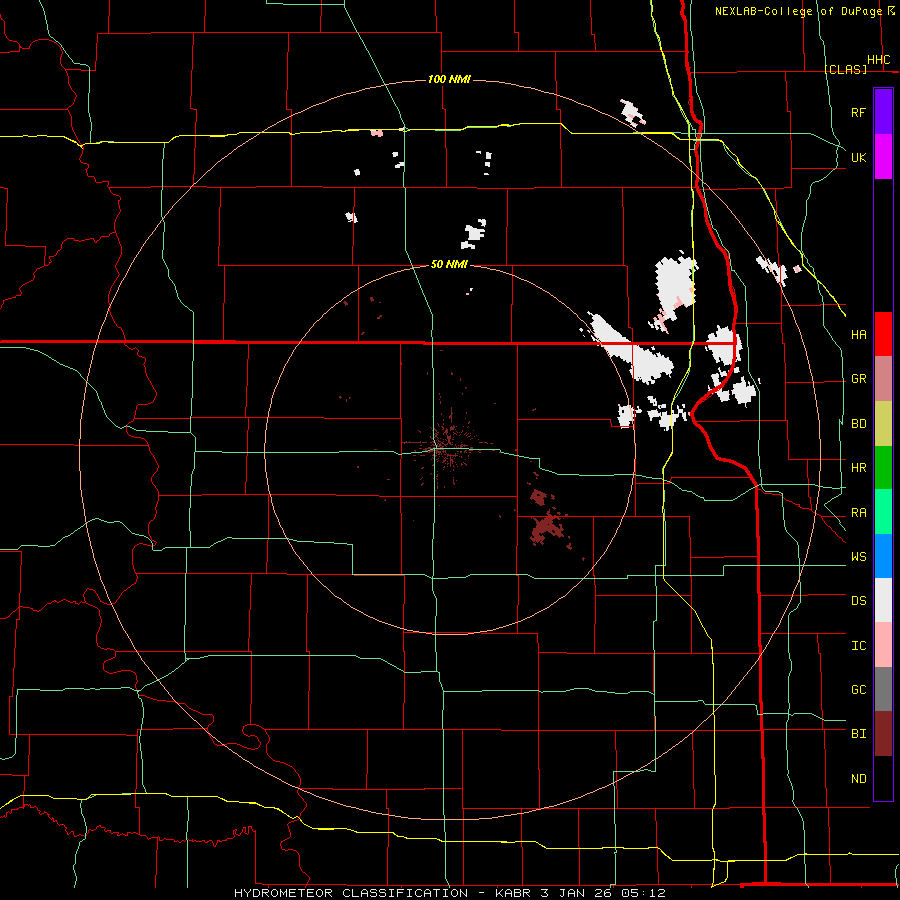The height and width of the screenshot is (900, 900).
Task: Click the DS white legend swatch
Action: click(883, 600)
